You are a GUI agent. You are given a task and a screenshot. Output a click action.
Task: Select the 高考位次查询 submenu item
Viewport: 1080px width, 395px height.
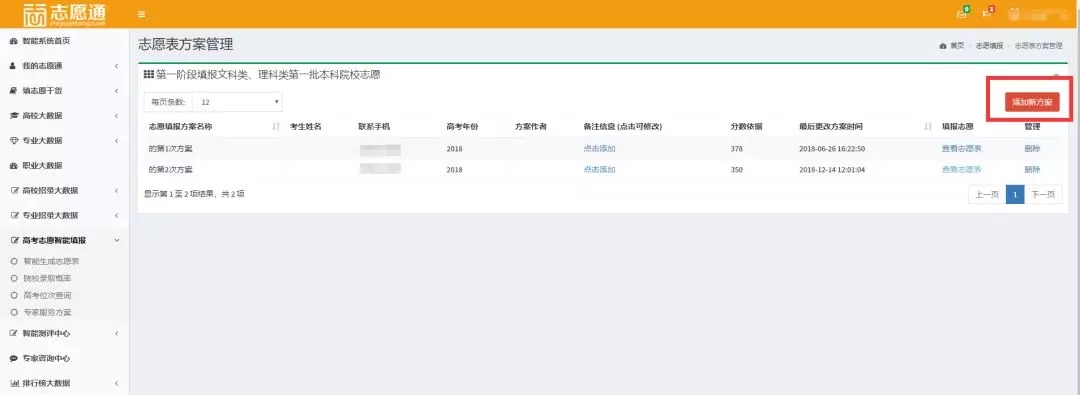coord(47,295)
